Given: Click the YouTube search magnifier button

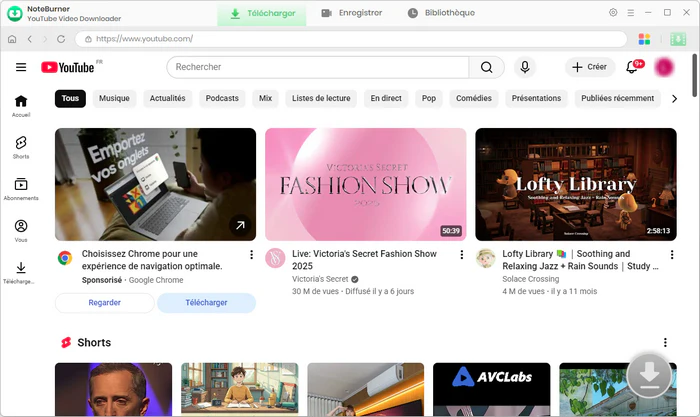Looking at the screenshot, I should tap(486, 67).
